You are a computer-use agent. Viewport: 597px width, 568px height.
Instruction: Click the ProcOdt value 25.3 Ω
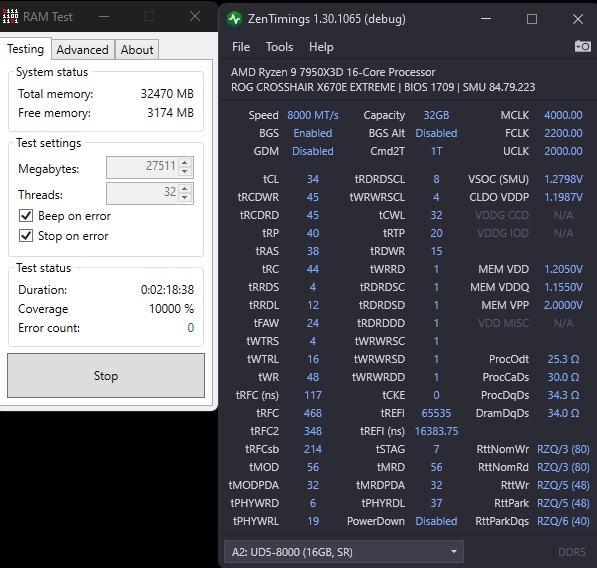(x=563, y=359)
